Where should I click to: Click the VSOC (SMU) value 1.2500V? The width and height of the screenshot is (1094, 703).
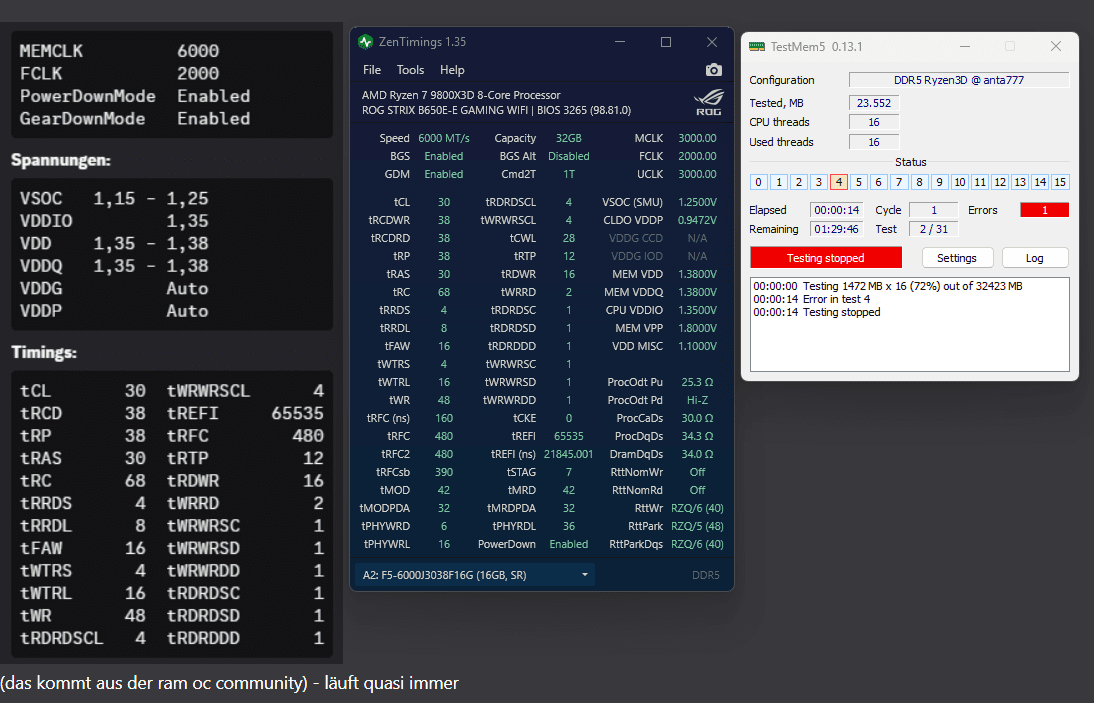coord(697,202)
